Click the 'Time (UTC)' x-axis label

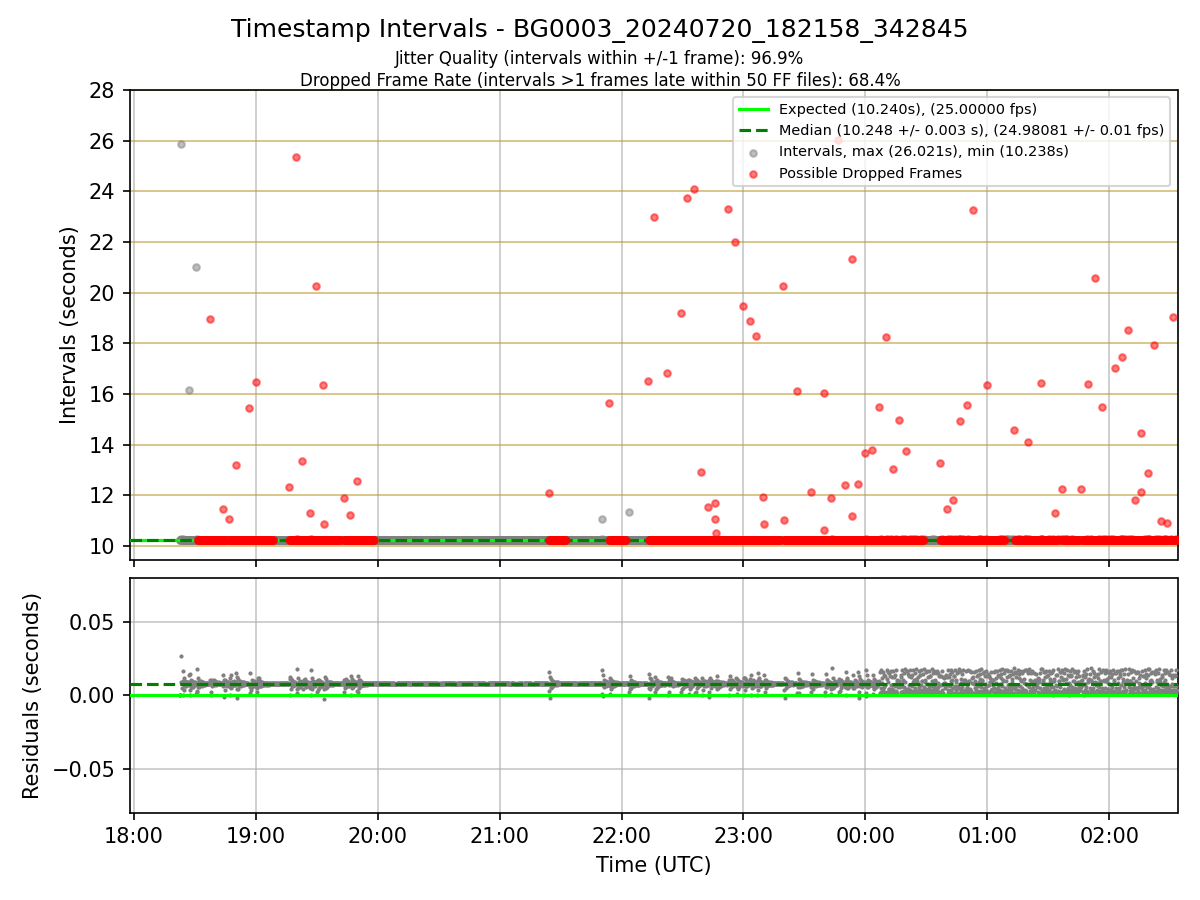pyautogui.click(x=653, y=865)
